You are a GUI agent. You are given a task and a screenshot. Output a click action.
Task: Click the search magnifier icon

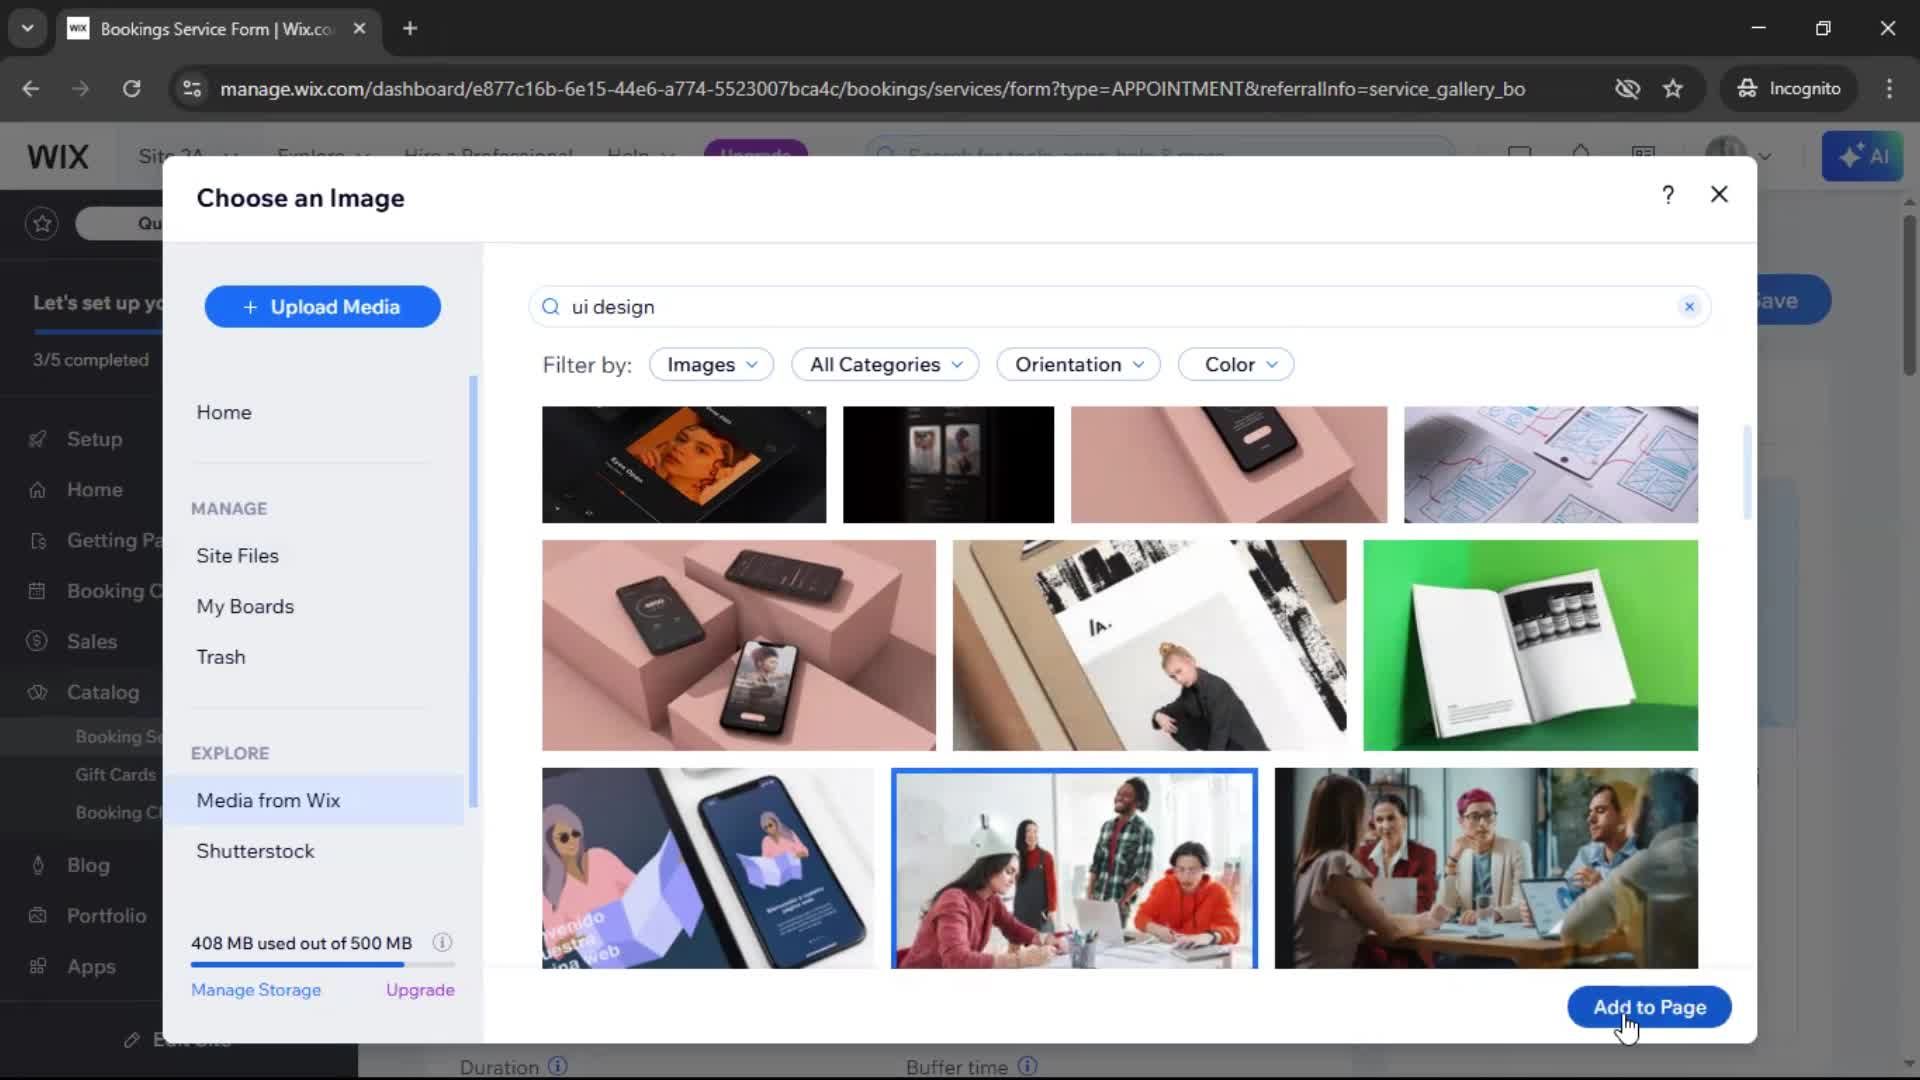point(551,307)
